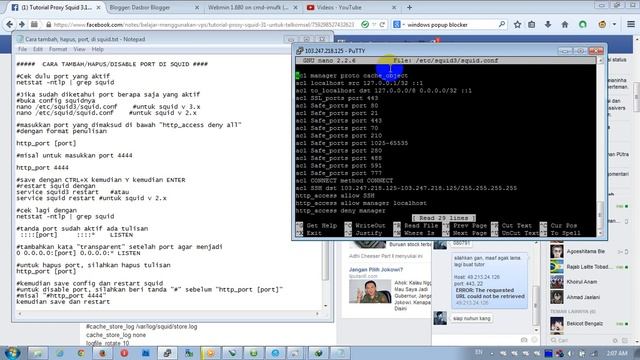Click the Jokowi ad thumbnail image
This screenshot has width=640, height=360.
click(x=370, y=291)
